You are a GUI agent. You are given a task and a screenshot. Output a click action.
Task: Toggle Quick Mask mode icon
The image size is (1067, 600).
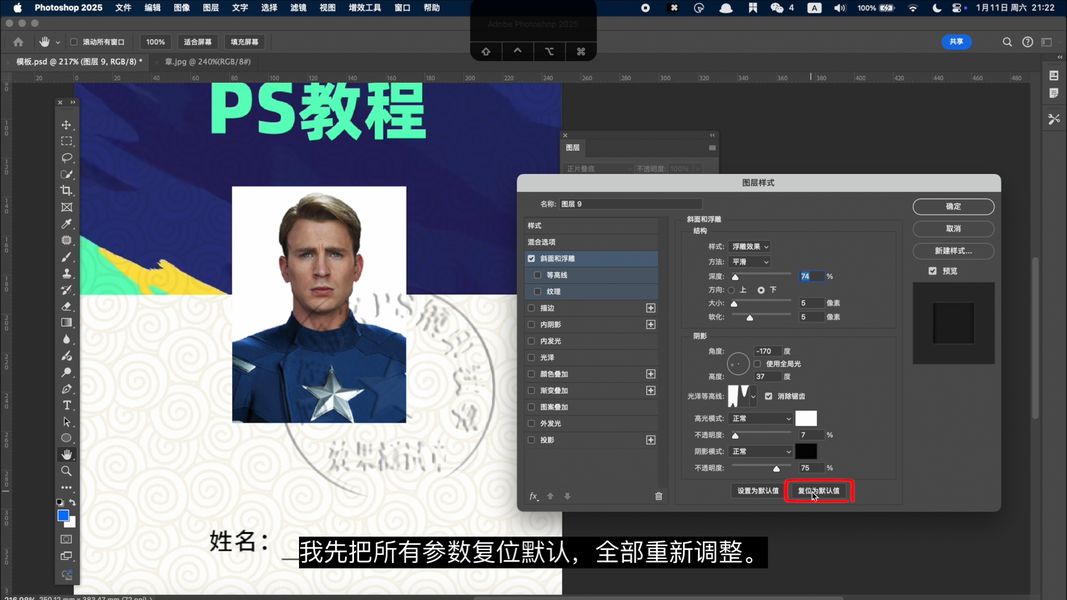[66, 539]
